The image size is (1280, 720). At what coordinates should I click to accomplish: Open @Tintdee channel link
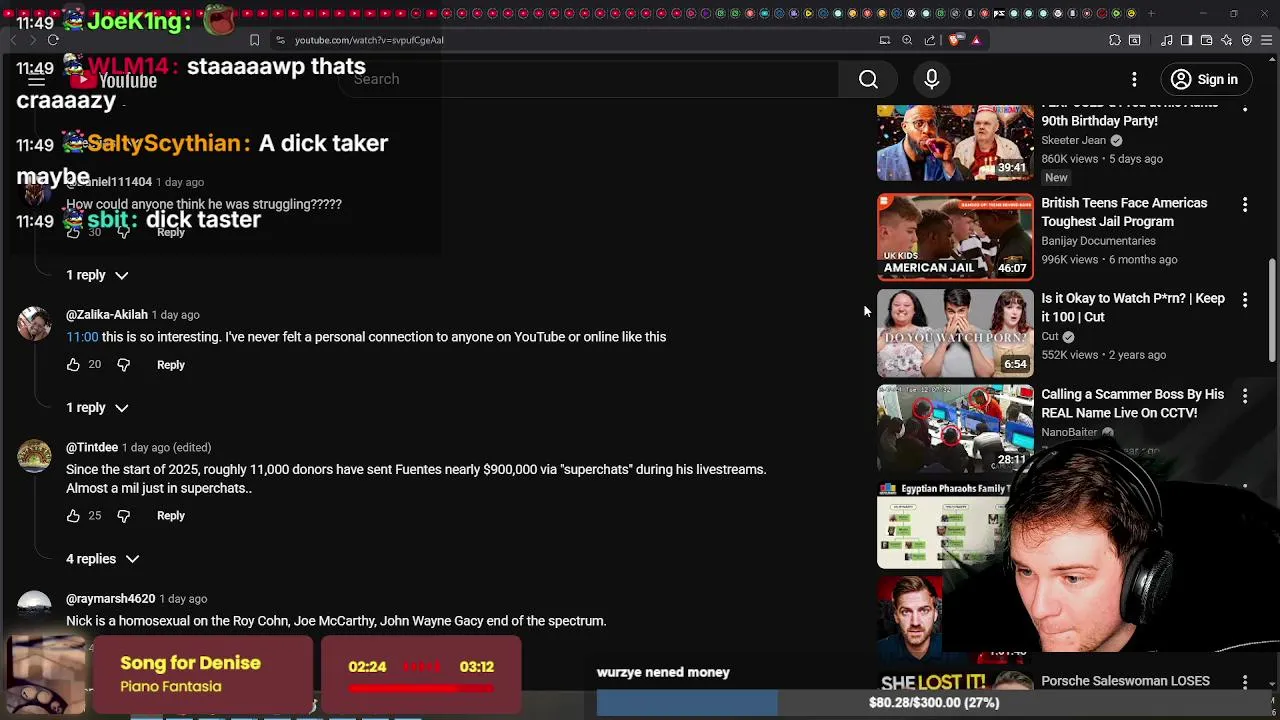[92, 448]
